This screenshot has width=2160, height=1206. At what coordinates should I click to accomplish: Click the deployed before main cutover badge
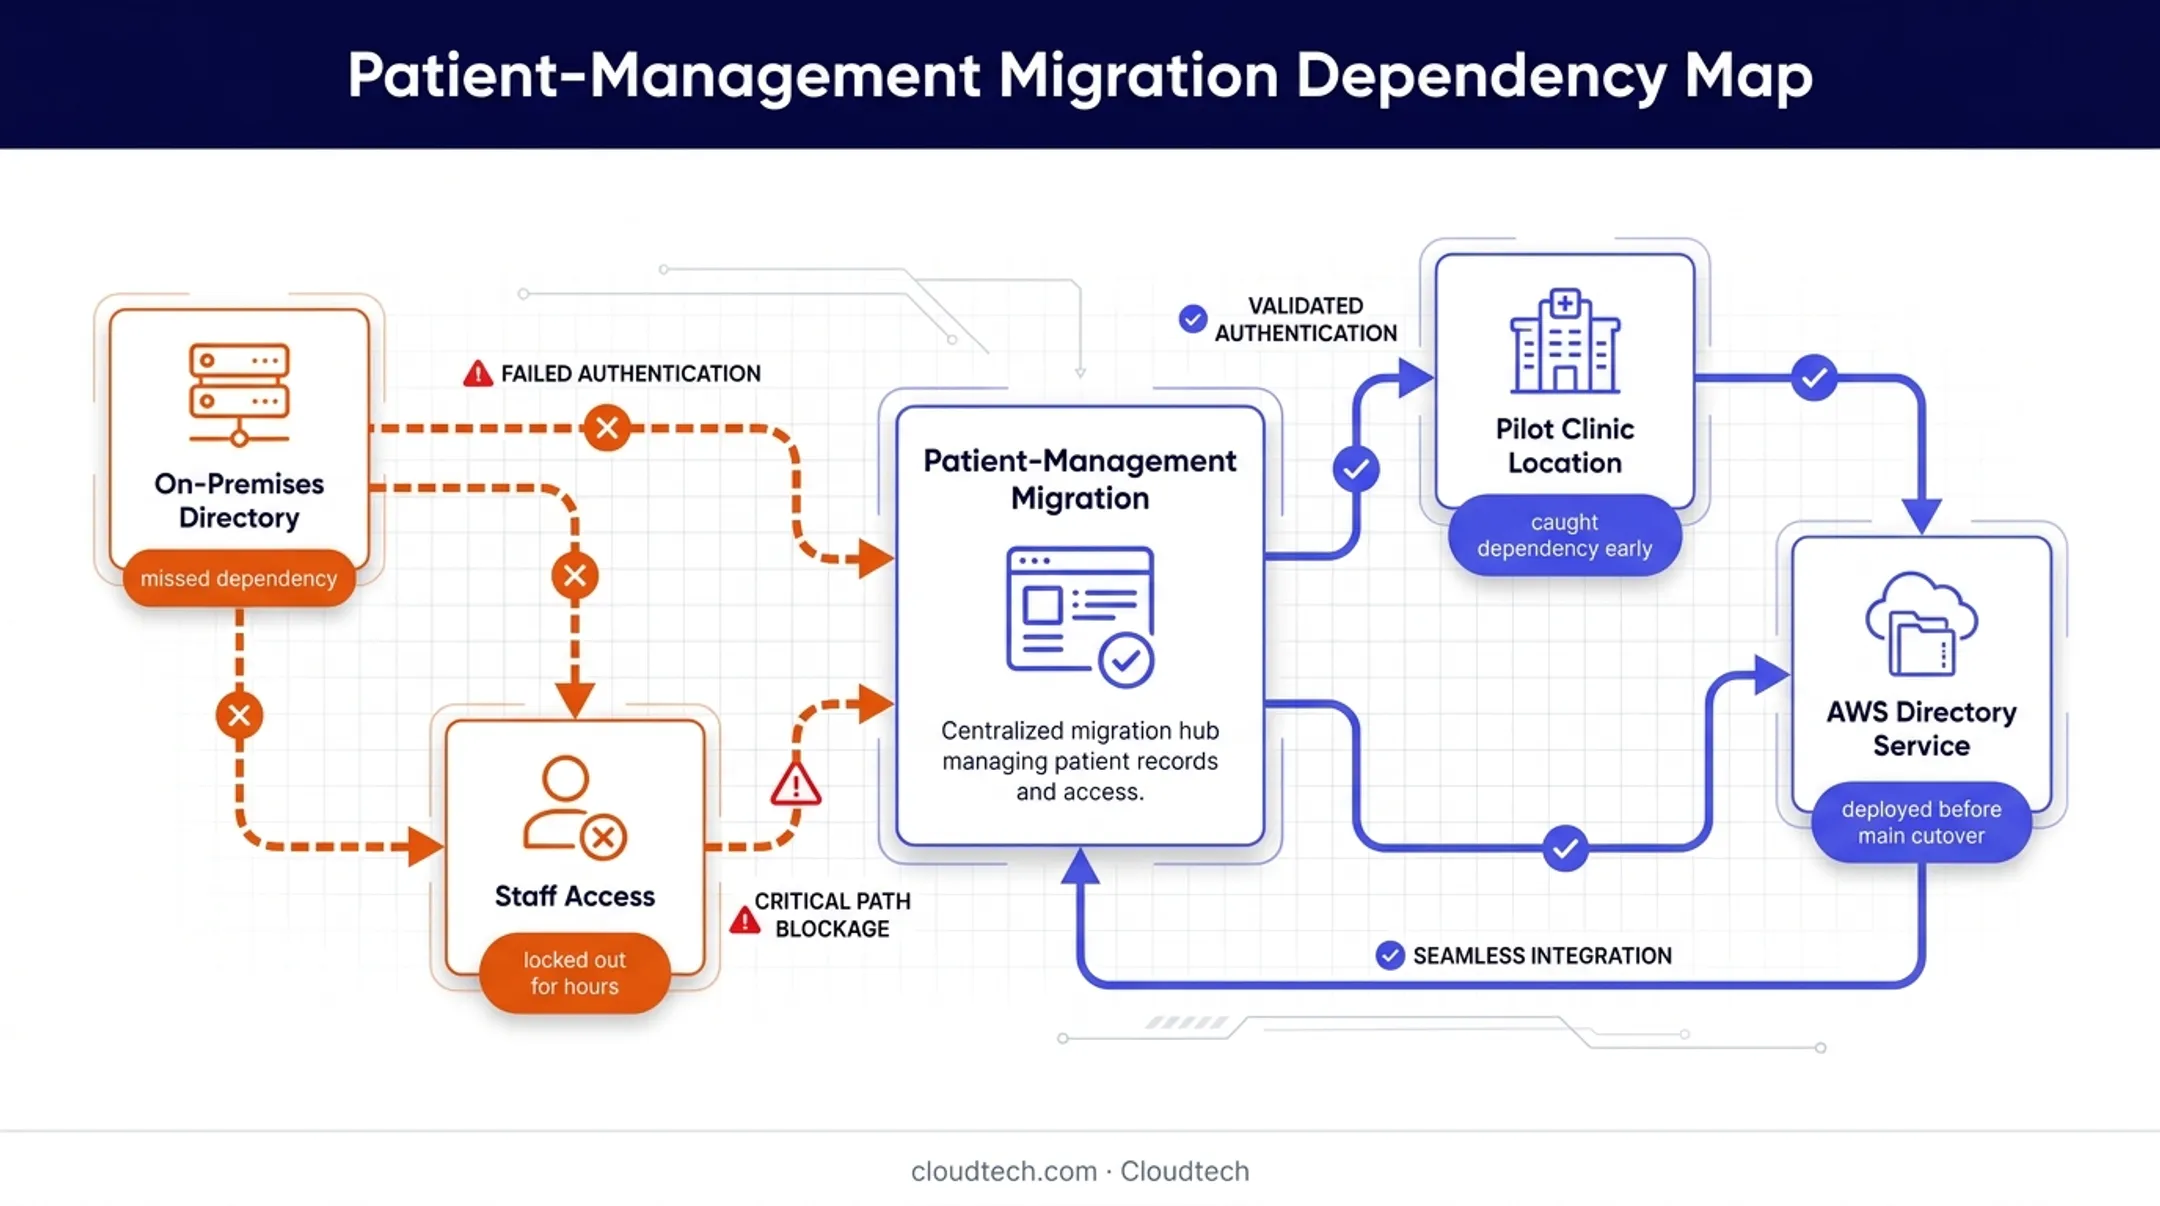1921,822
